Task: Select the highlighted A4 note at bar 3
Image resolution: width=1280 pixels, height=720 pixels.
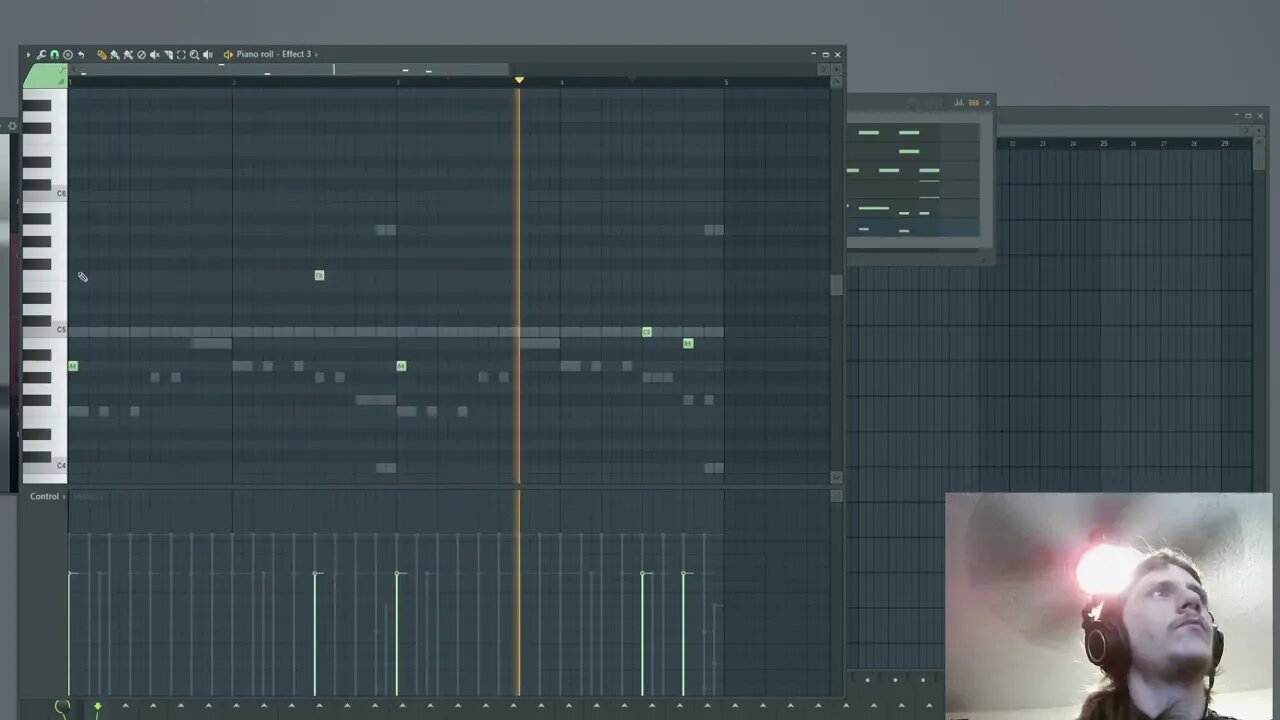Action: point(401,366)
